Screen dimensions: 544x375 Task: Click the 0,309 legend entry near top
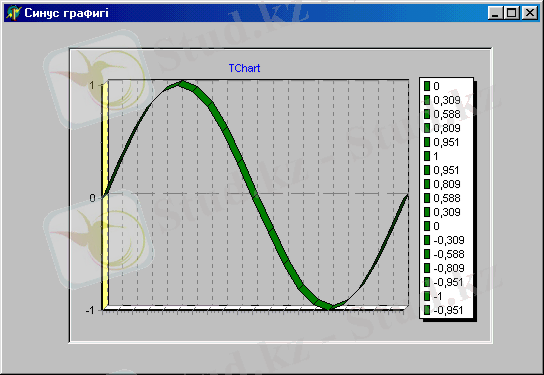443,100
